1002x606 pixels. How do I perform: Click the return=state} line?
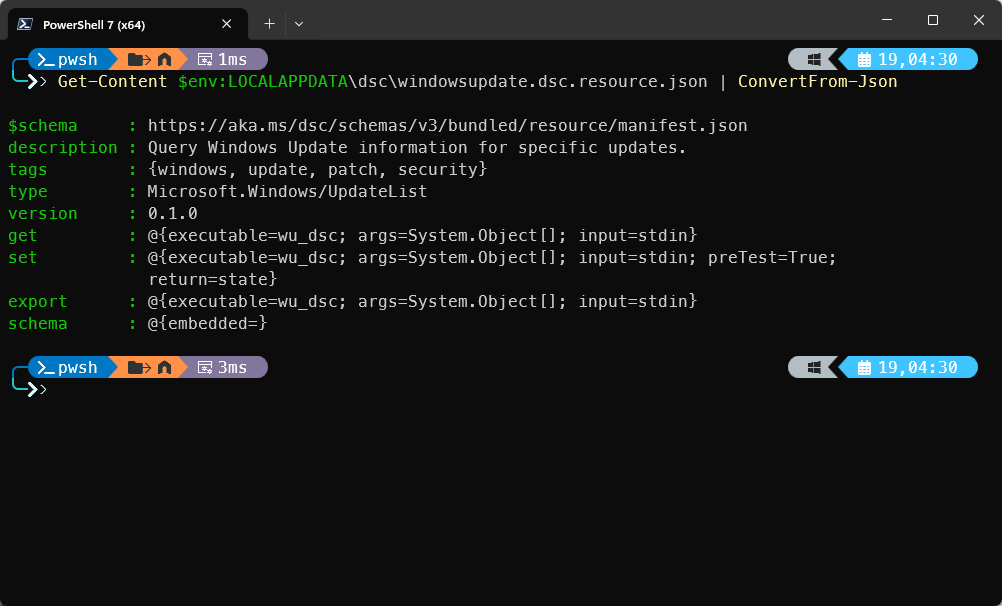(212, 279)
